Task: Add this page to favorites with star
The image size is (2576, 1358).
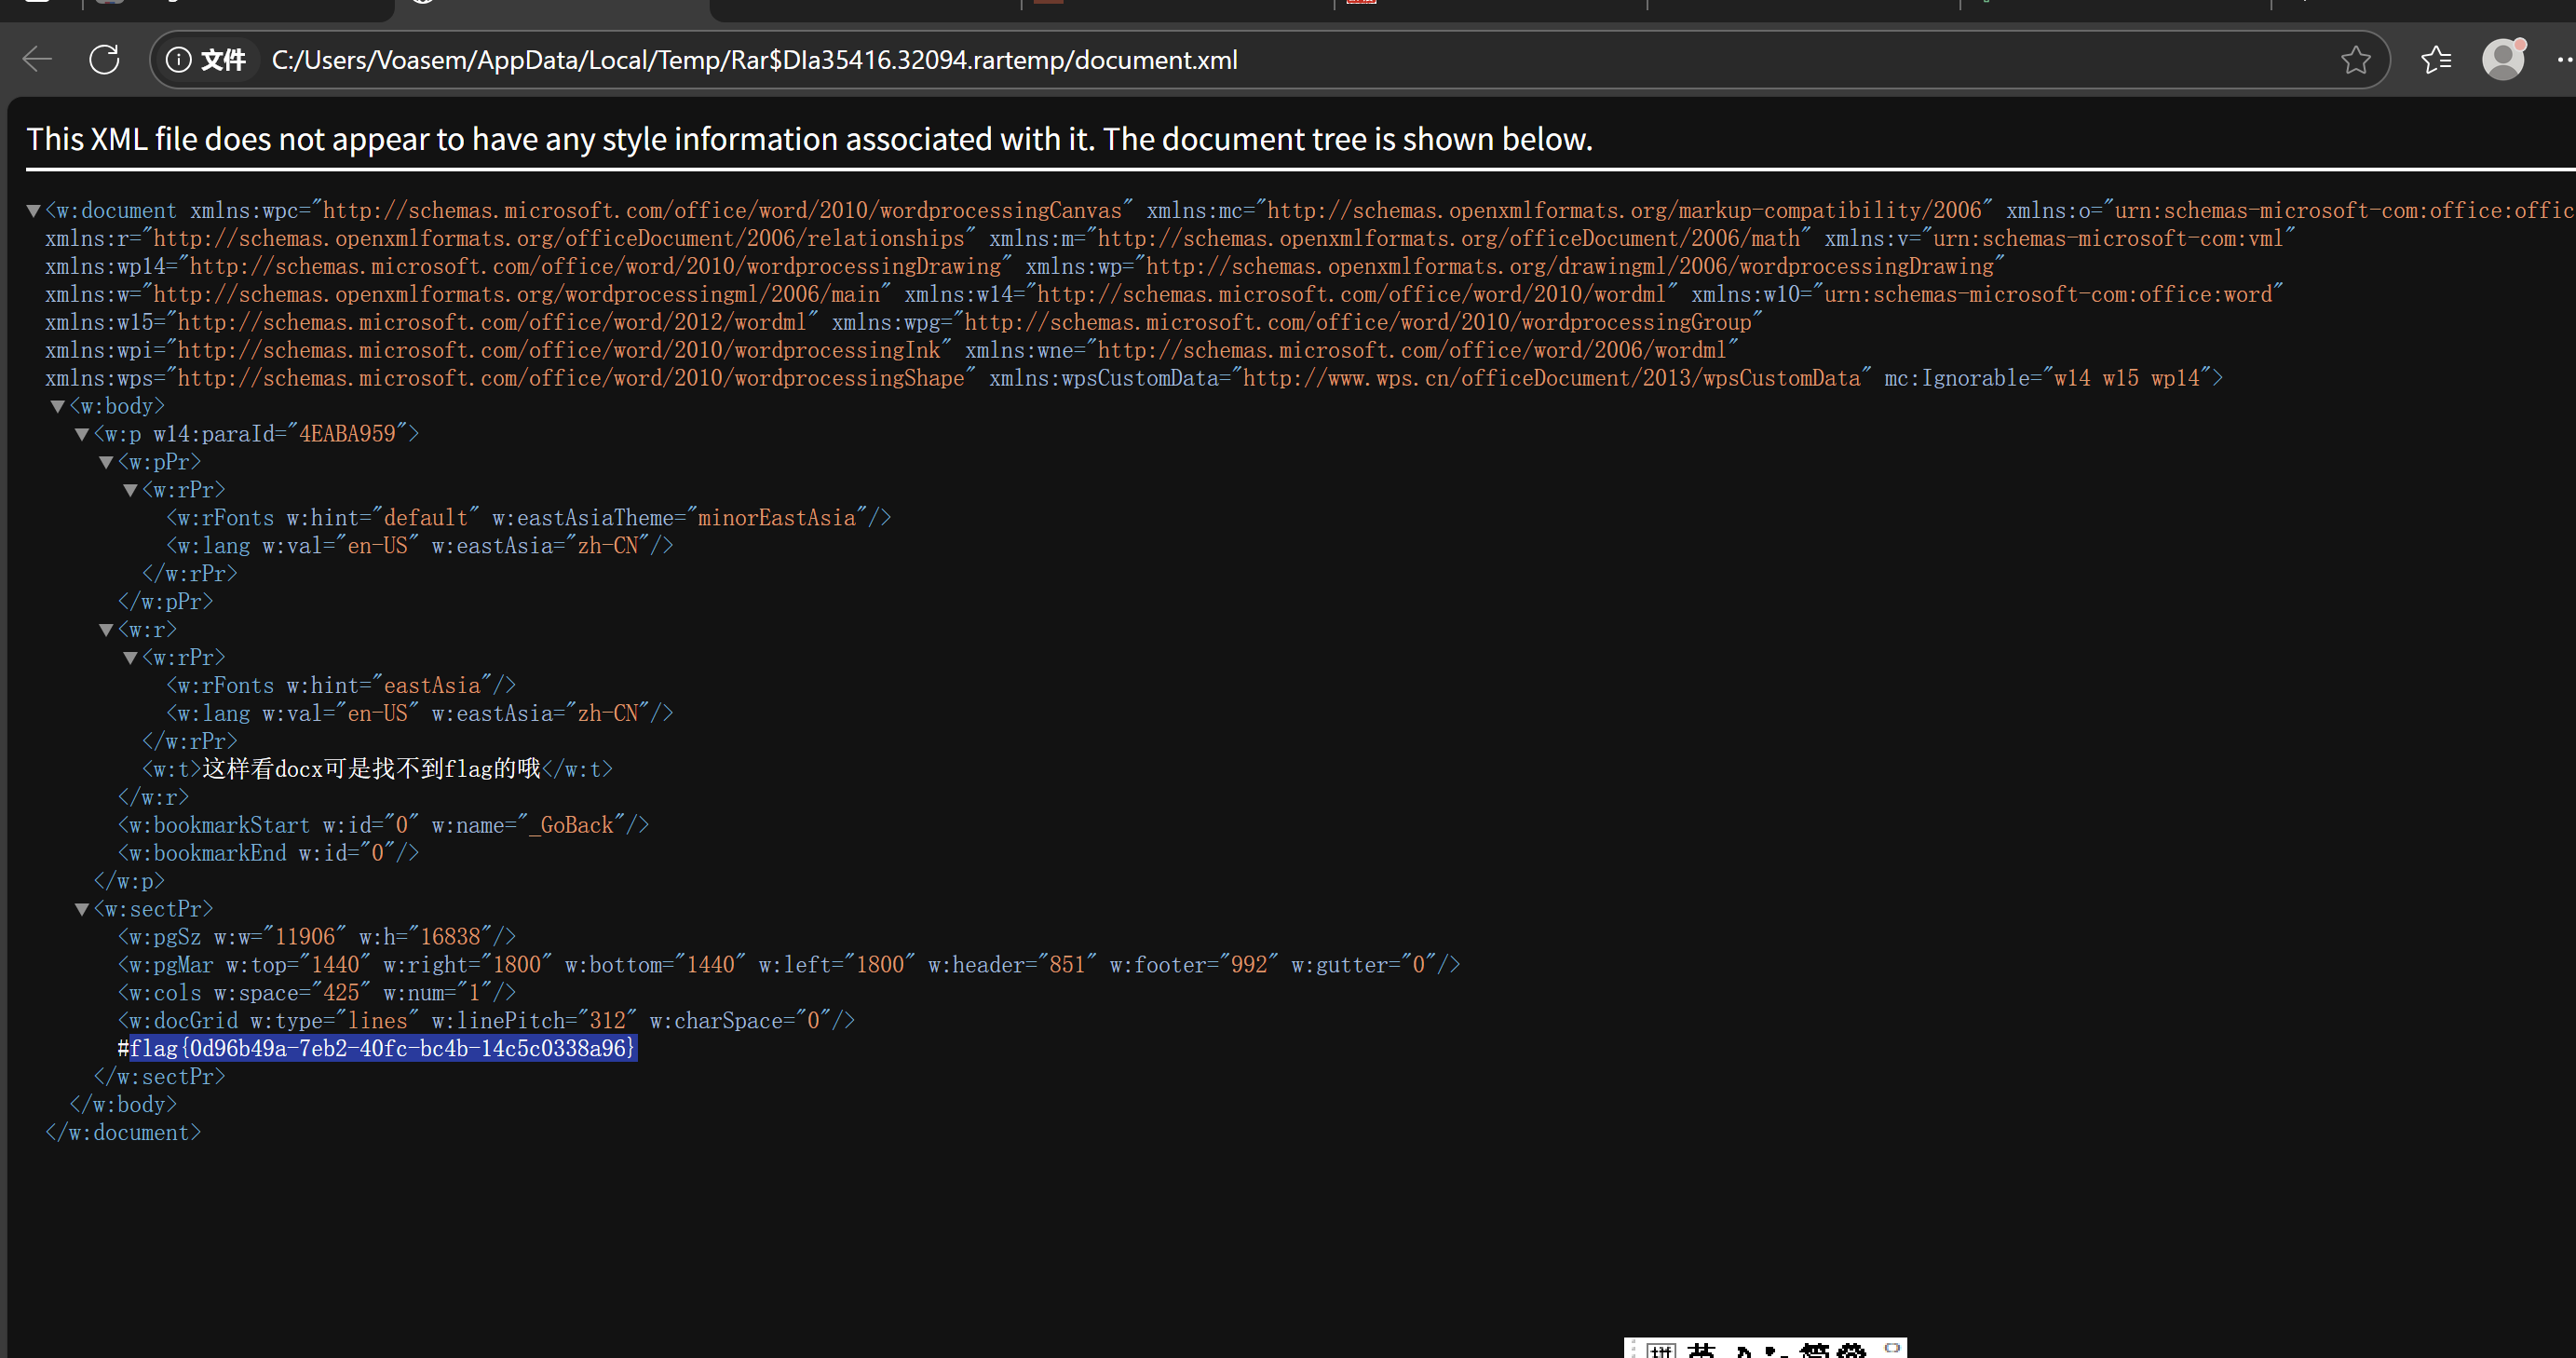Action: pyautogui.click(x=2355, y=60)
